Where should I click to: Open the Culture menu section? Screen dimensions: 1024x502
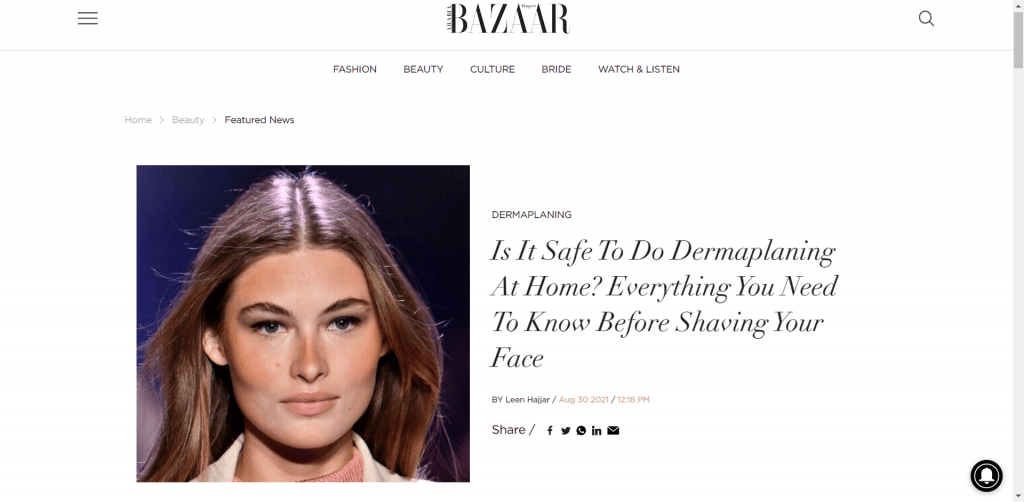coord(492,69)
